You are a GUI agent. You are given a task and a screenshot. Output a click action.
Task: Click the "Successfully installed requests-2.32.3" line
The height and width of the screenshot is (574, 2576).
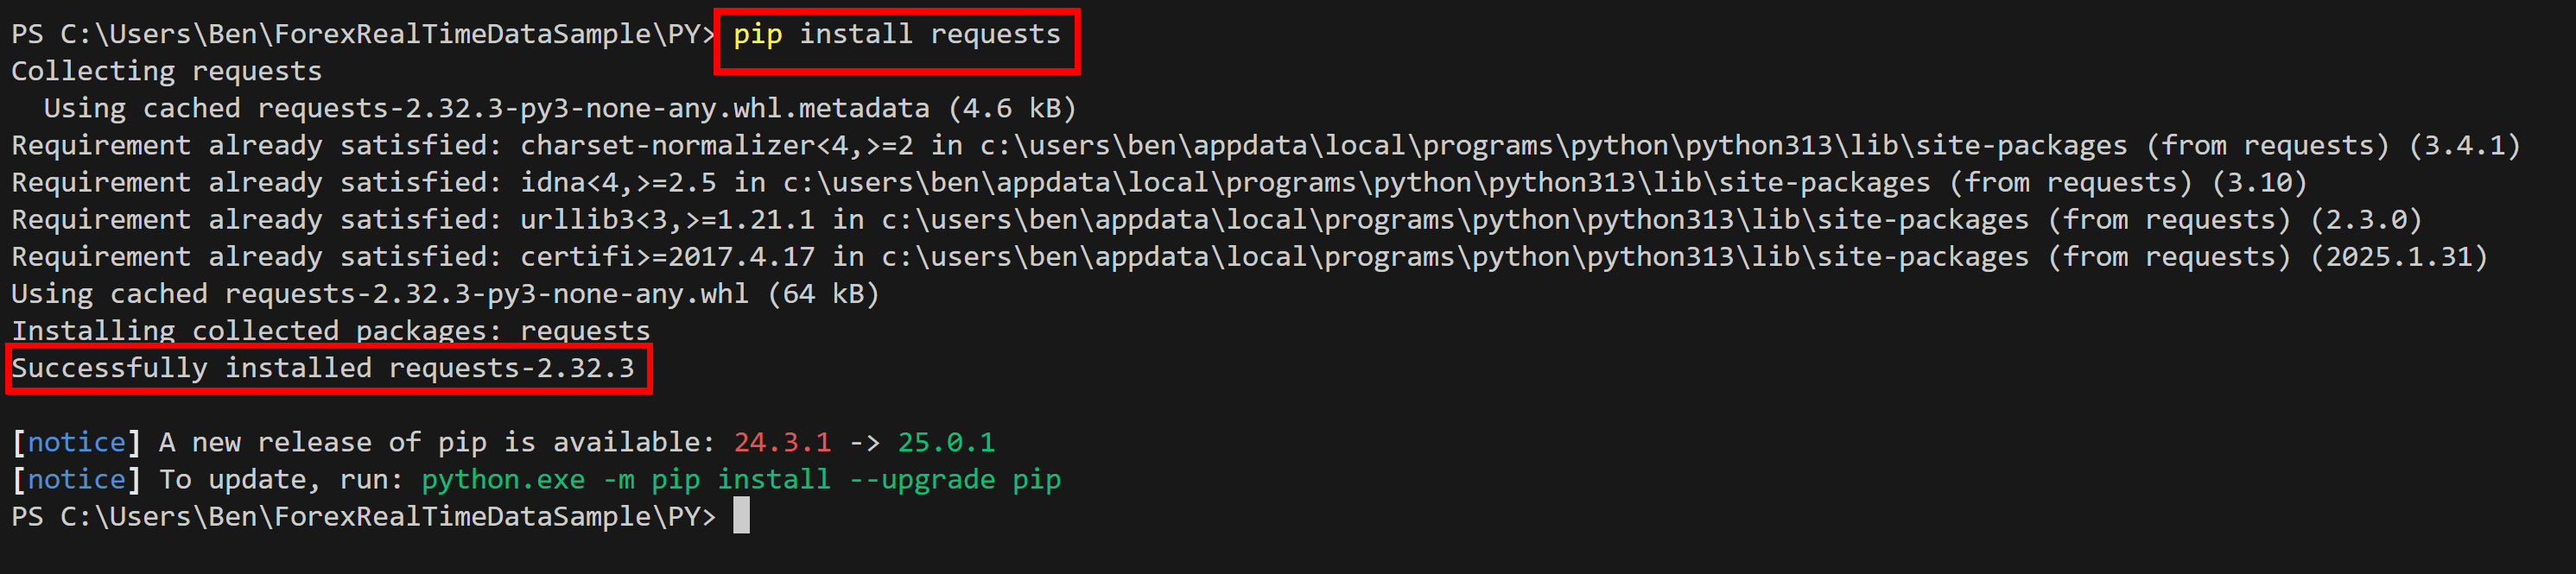(x=323, y=368)
